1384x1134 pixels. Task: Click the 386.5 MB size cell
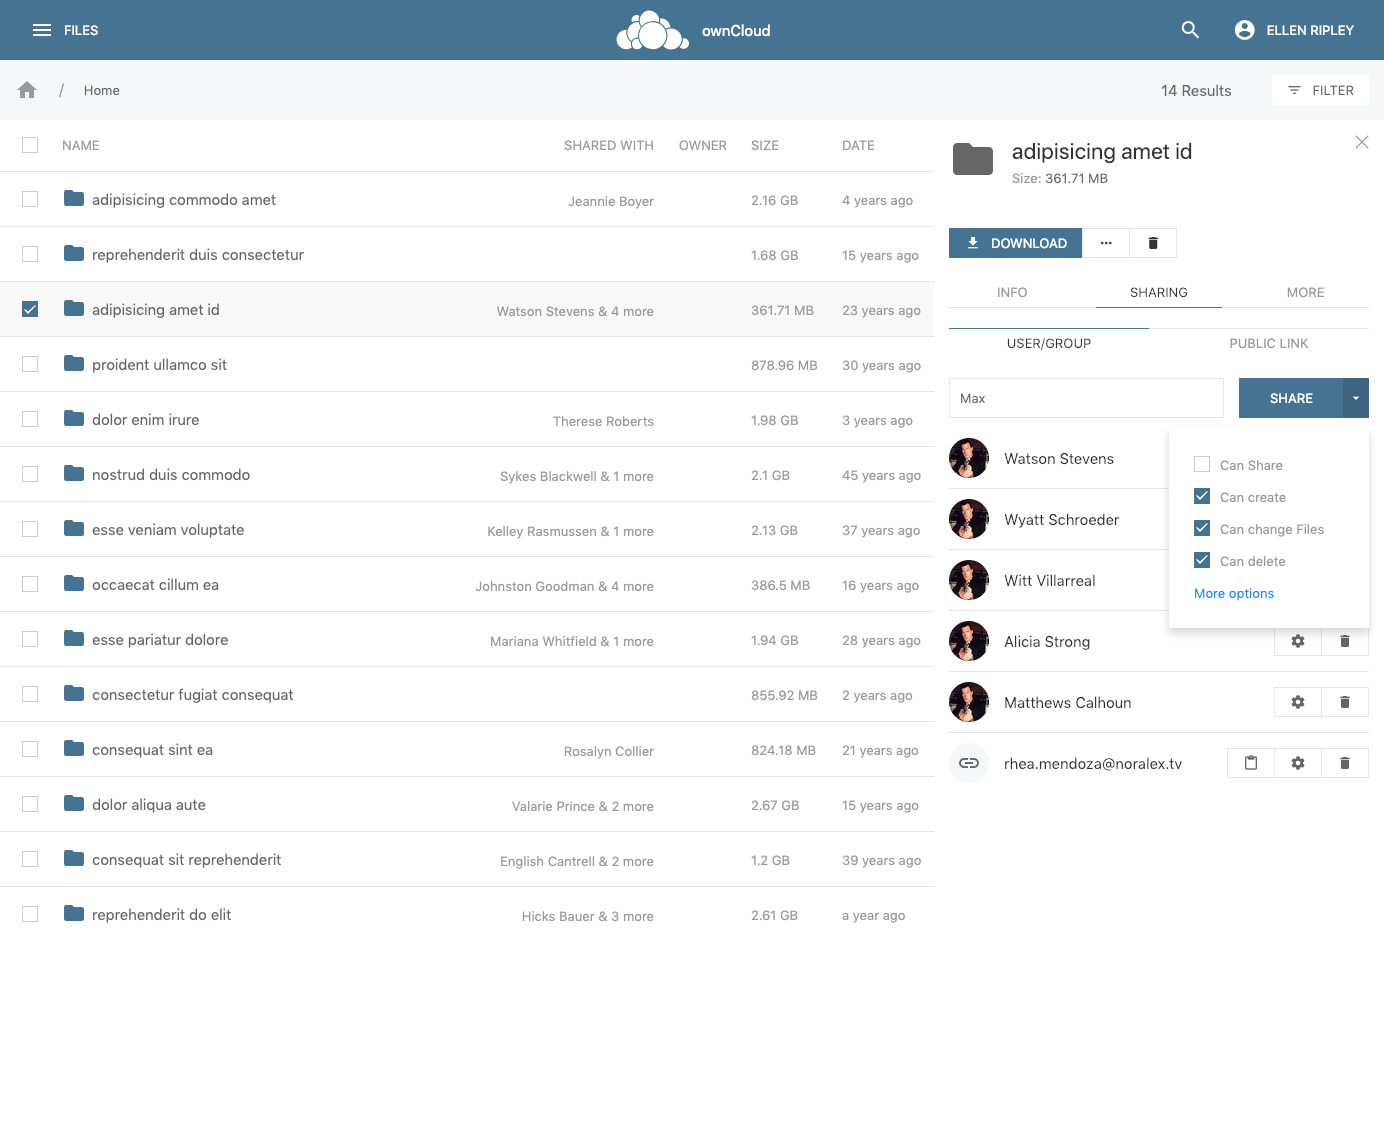point(781,585)
